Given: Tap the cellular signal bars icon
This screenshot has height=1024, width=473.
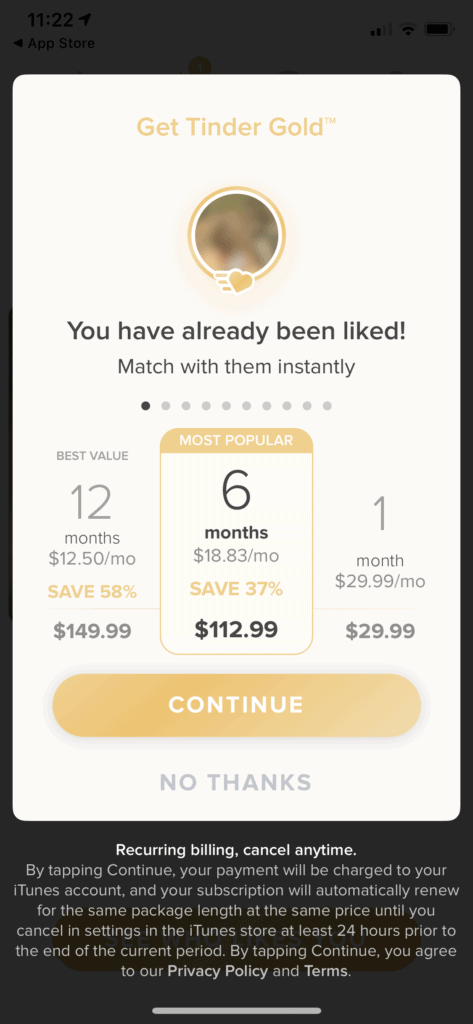Looking at the screenshot, I should (x=381, y=29).
